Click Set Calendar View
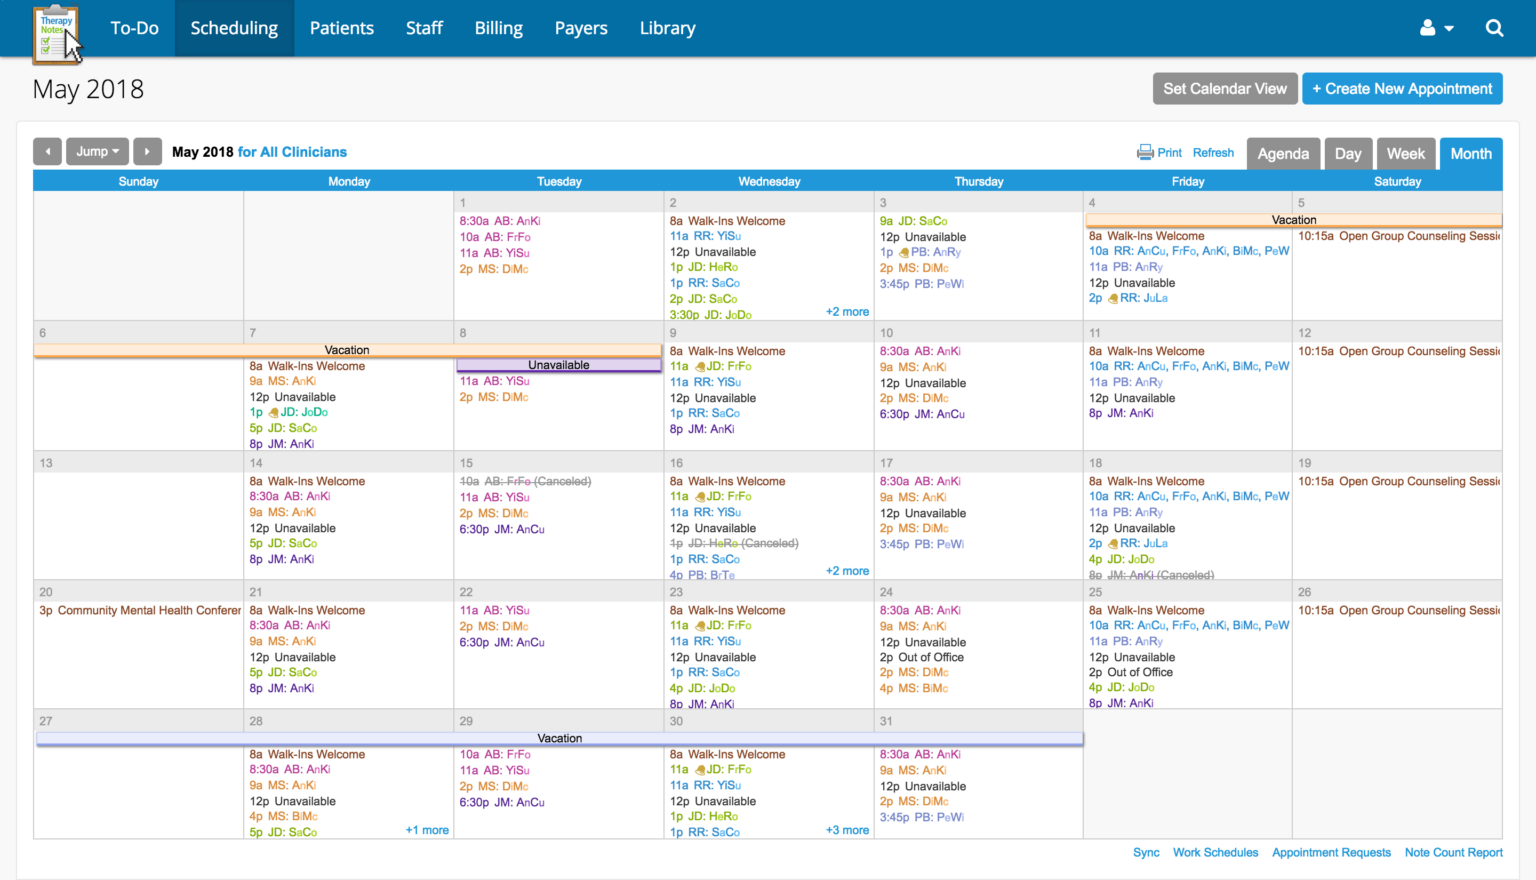Screen dimensions: 1536x880 1224,88
